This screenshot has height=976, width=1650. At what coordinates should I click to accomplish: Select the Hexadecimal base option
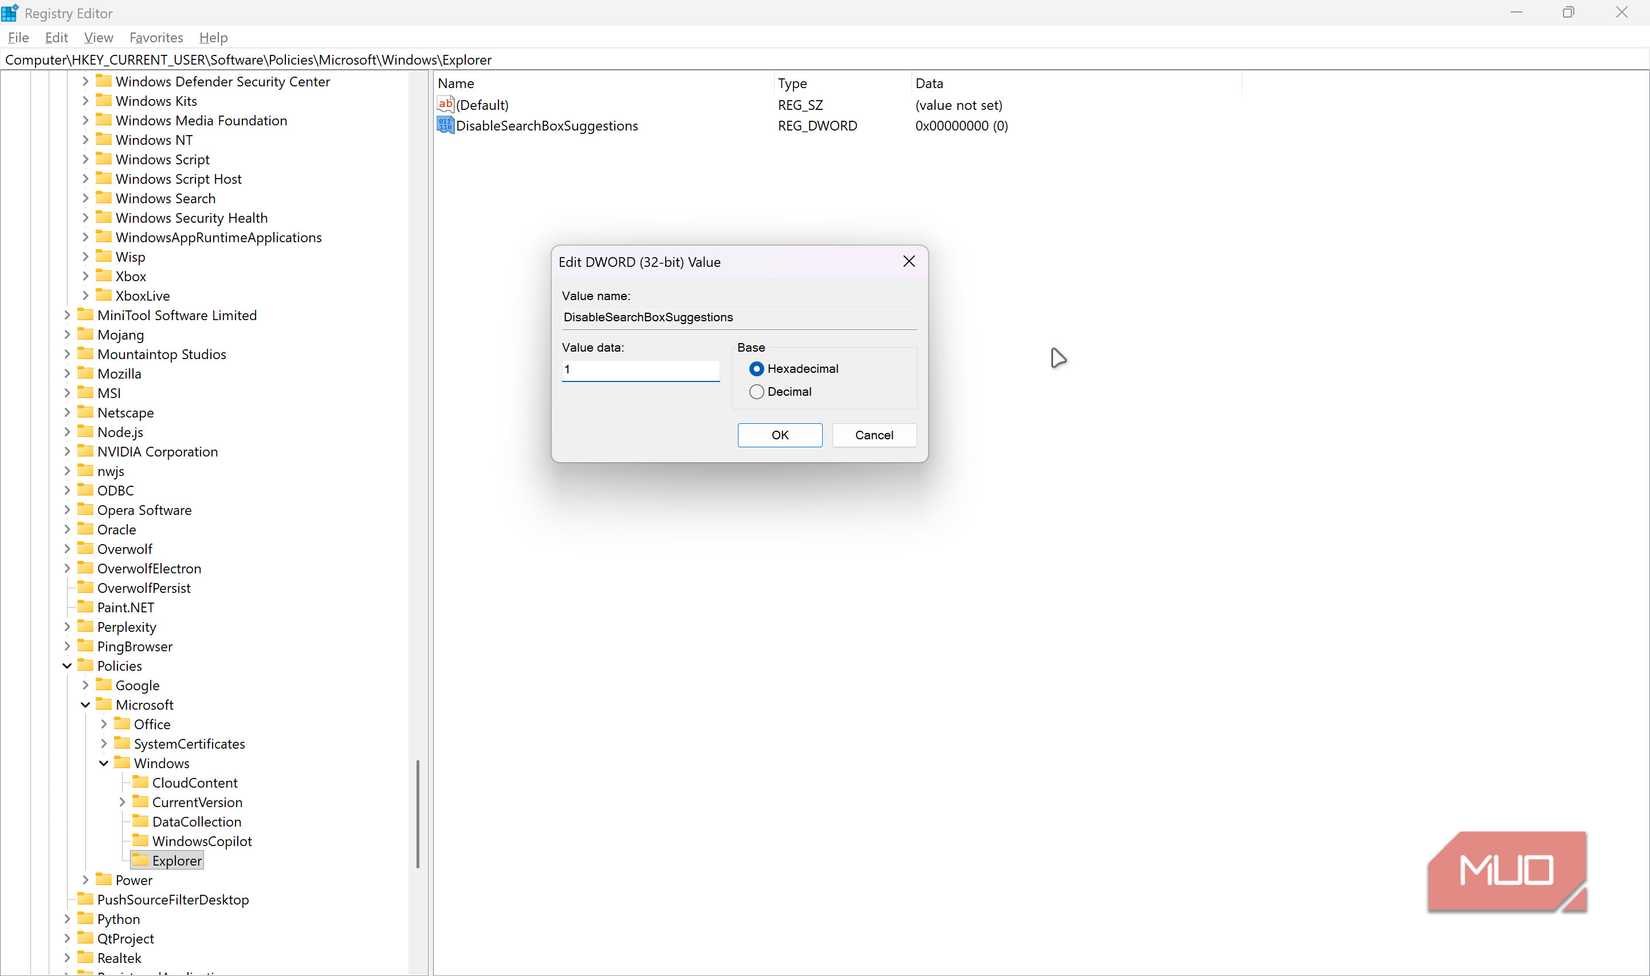(756, 369)
